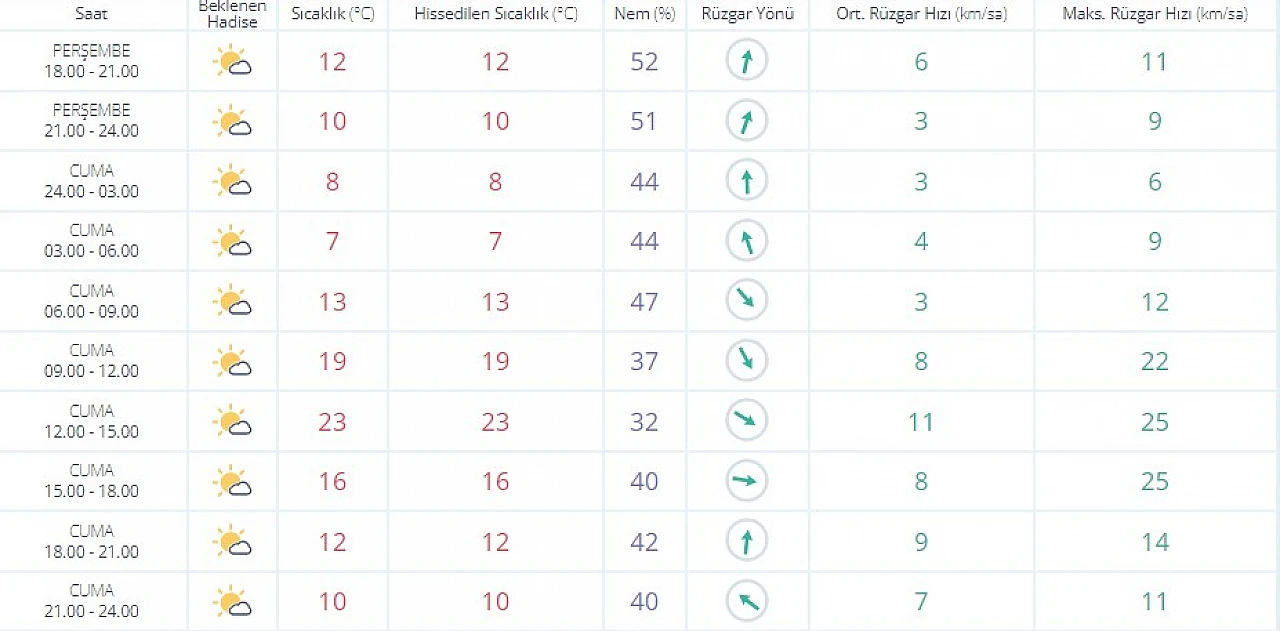
Task: Click the max wind speed value 22
Action: [x=1155, y=362]
